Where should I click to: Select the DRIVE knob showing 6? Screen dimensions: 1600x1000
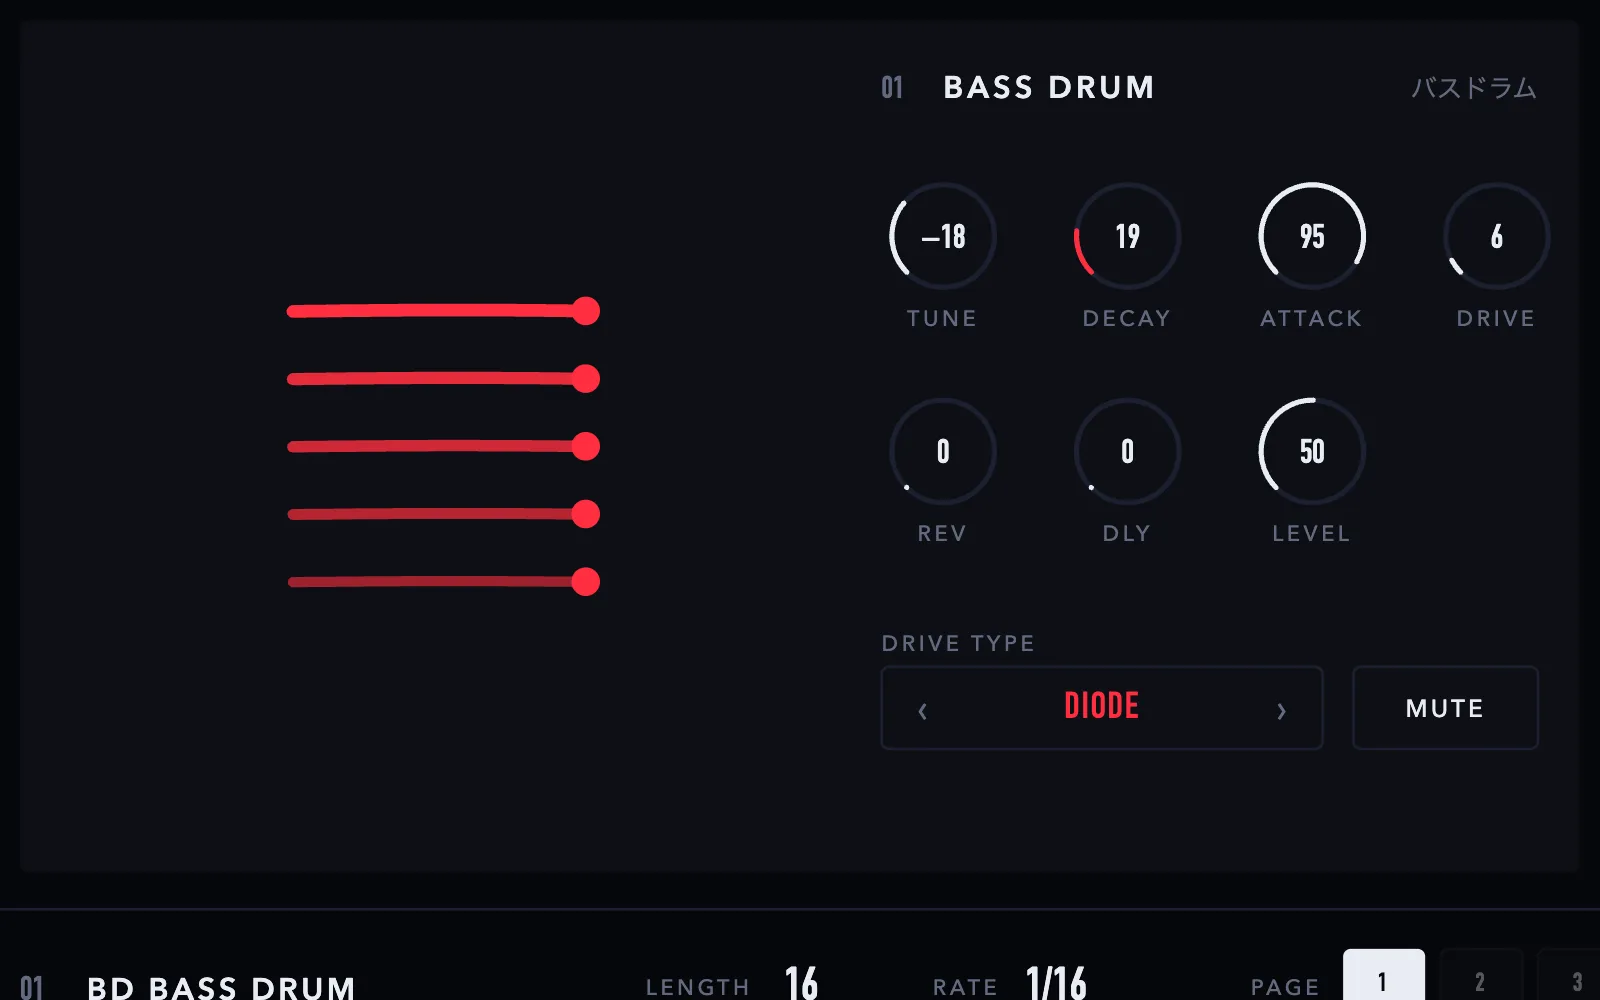[1496, 236]
